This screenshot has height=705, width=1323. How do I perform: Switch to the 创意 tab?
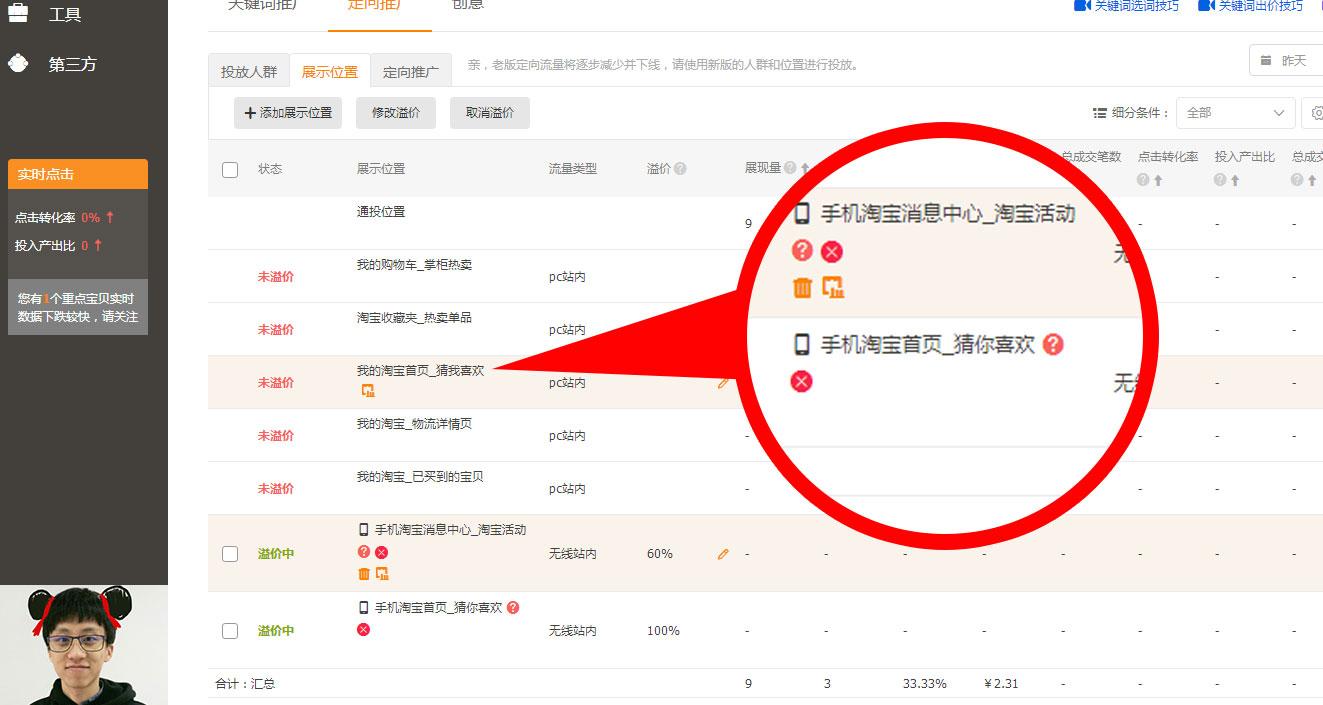tap(465, 7)
